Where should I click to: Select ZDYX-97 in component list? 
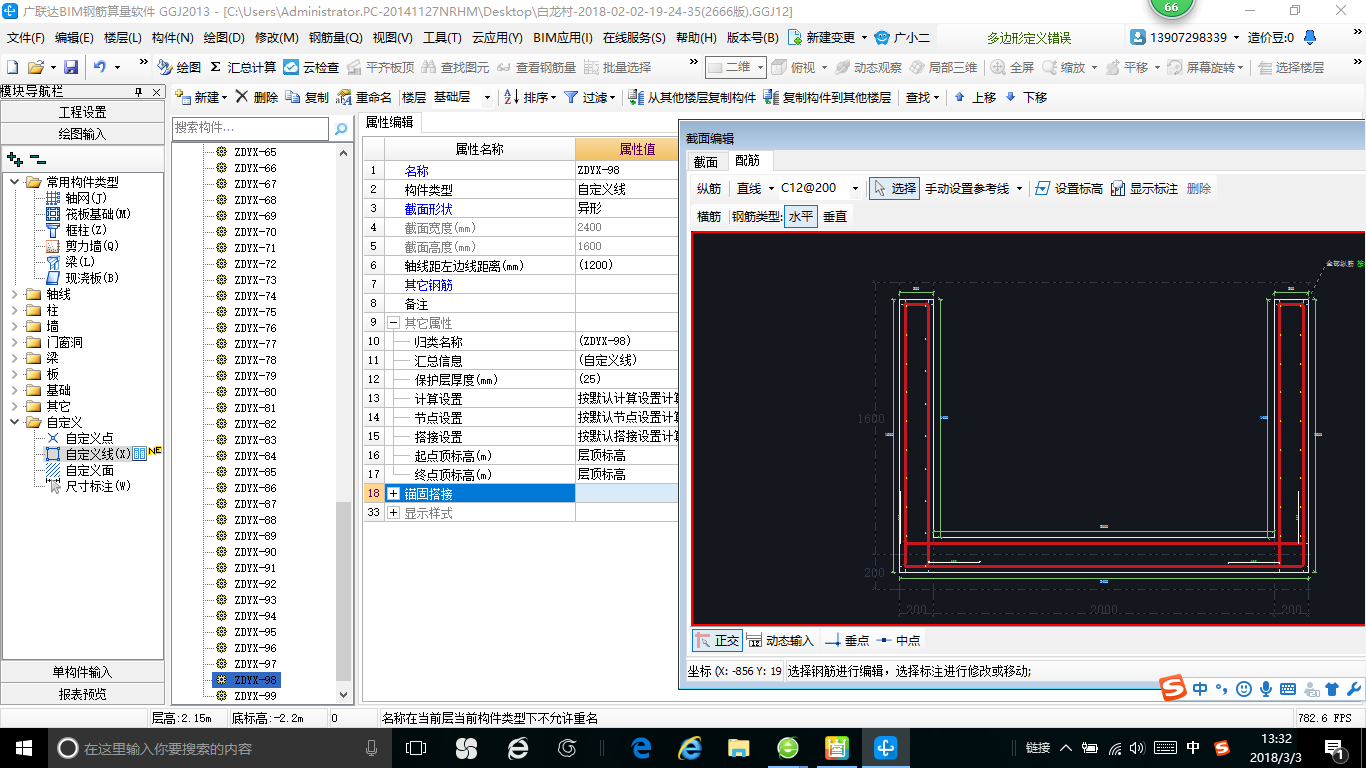(x=255, y=664)
